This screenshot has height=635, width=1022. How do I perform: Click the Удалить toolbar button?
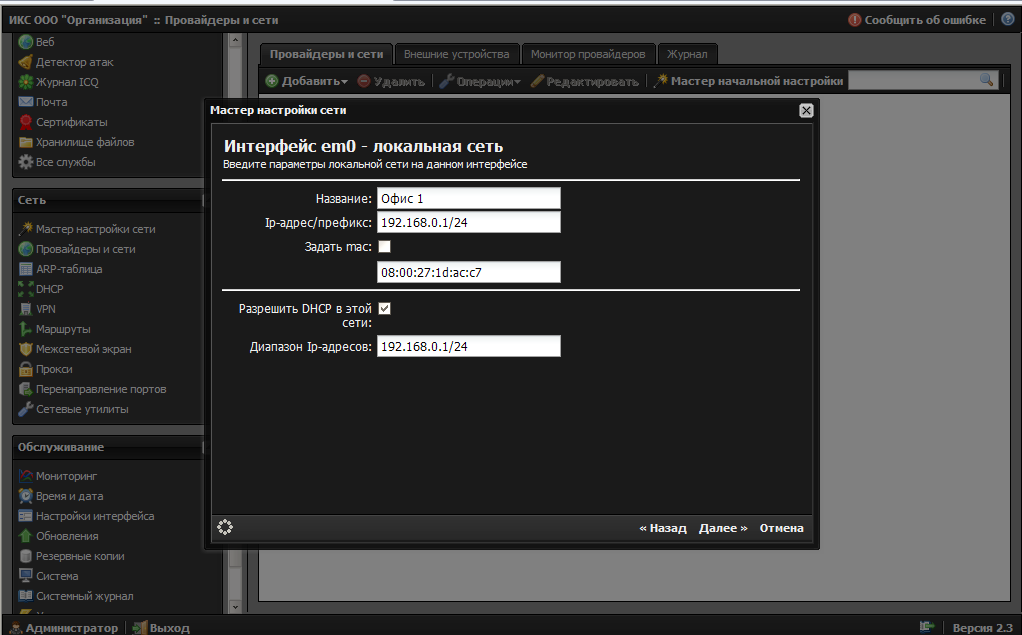391,81
